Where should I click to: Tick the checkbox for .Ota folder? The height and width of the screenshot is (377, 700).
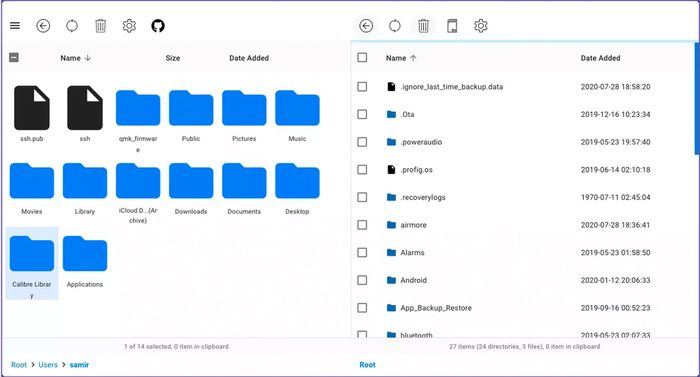point(362,114)
